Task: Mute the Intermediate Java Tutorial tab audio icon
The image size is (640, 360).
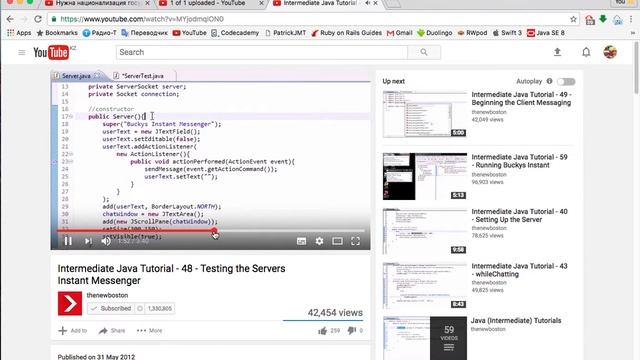Action: tap(368, 3)
